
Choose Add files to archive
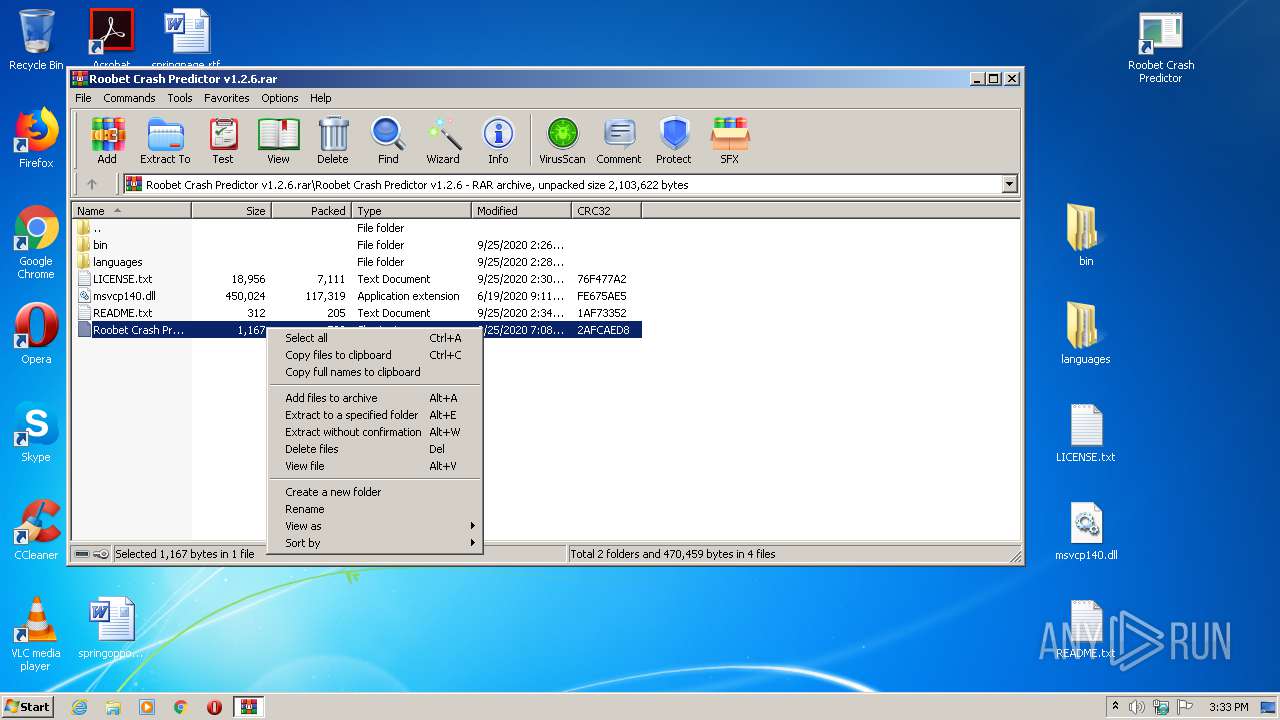(x=375, y=398)
